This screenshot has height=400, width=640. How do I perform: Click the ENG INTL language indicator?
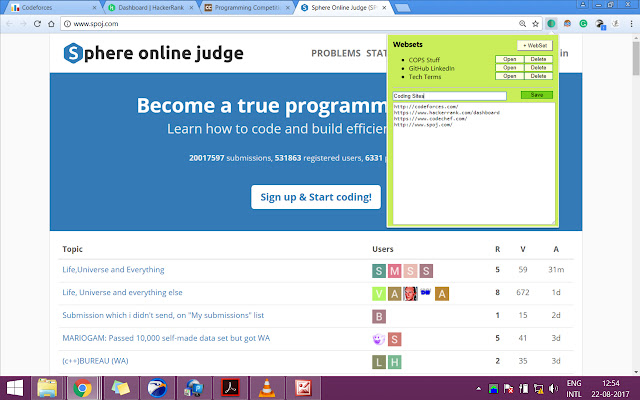click(573, 389)
